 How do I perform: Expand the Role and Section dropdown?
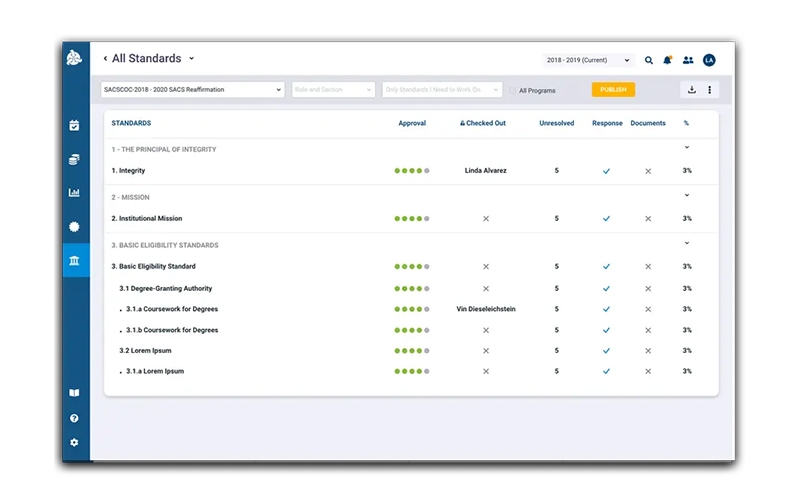pyautogui.click(x=334, y=90)
